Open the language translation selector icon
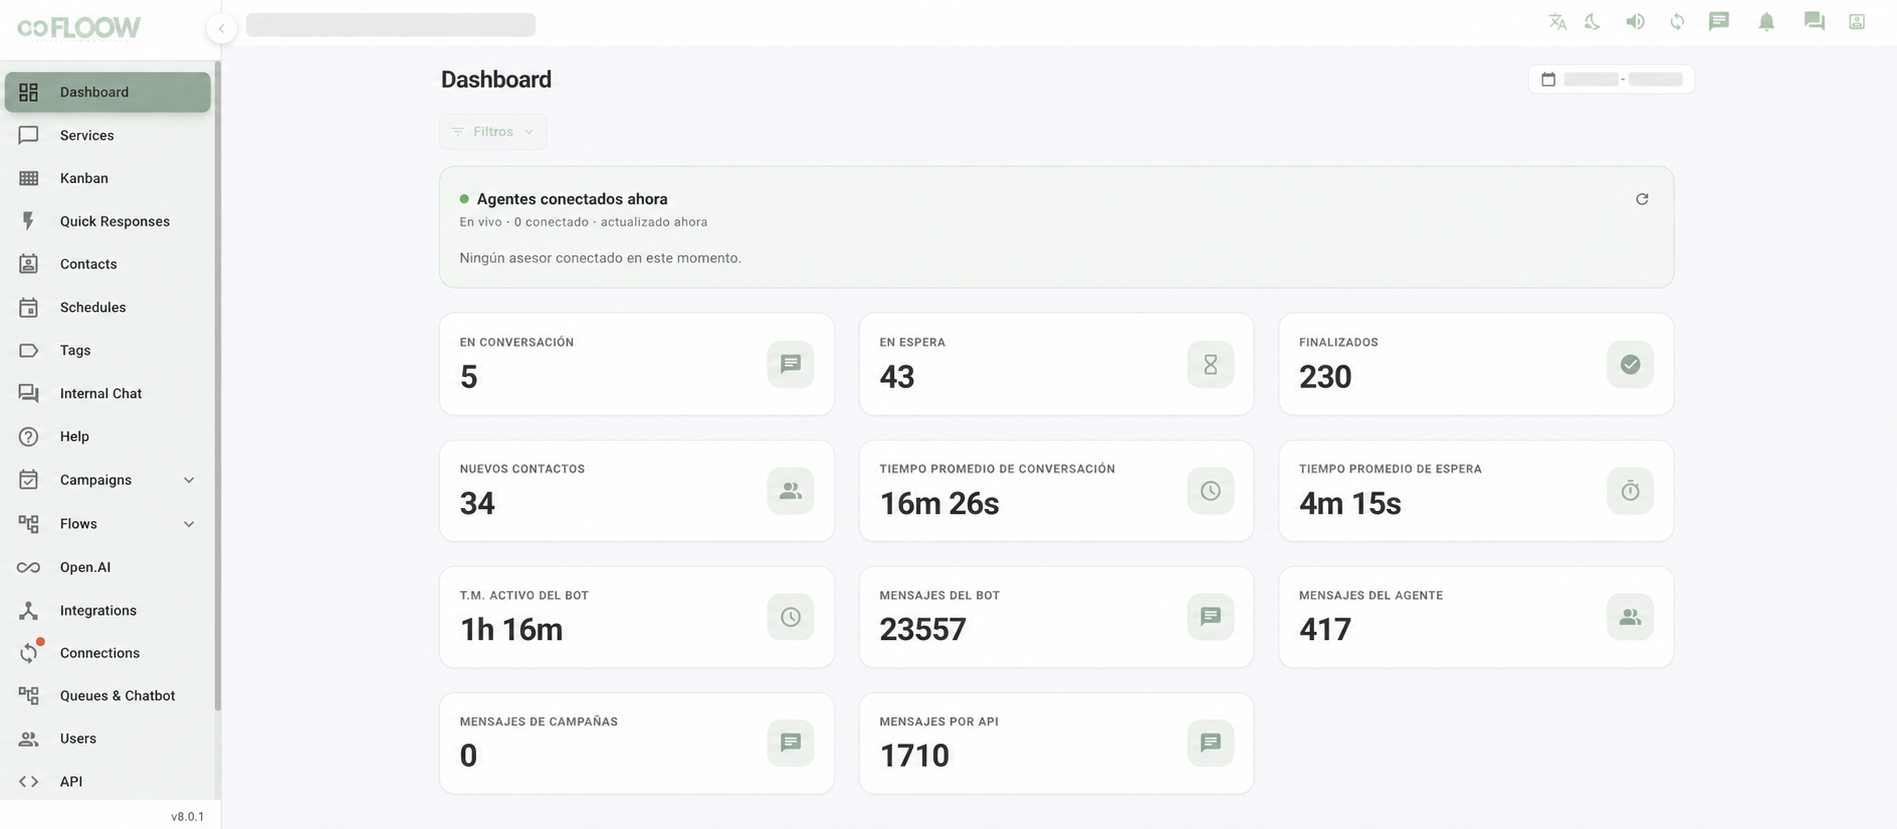Viewport: 1897px width, 829px height. pos(1557,22)
